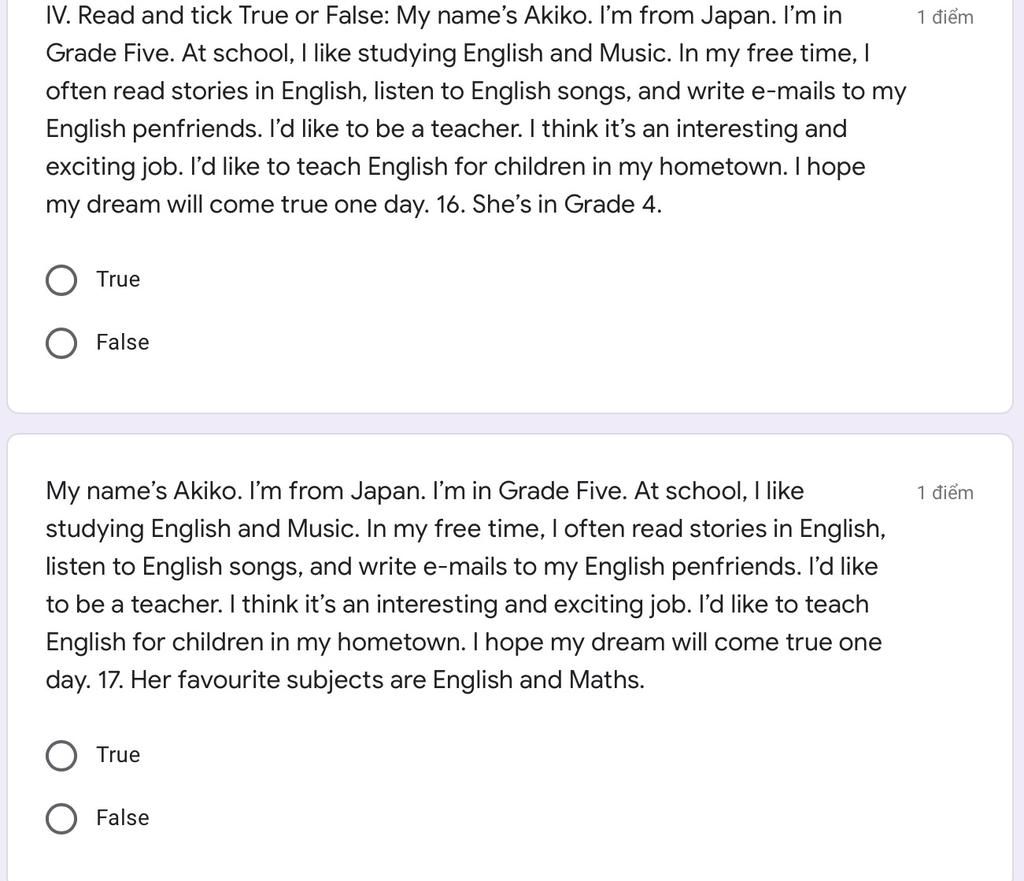Click the '1 điểm' label of question 16
The image size is (1024, 881).
945,17
